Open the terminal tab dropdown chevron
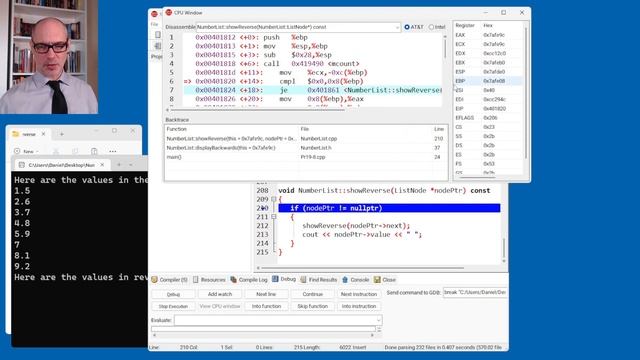Image resolution: width=640 pixels, height=360 pixels. coord(131,165)
